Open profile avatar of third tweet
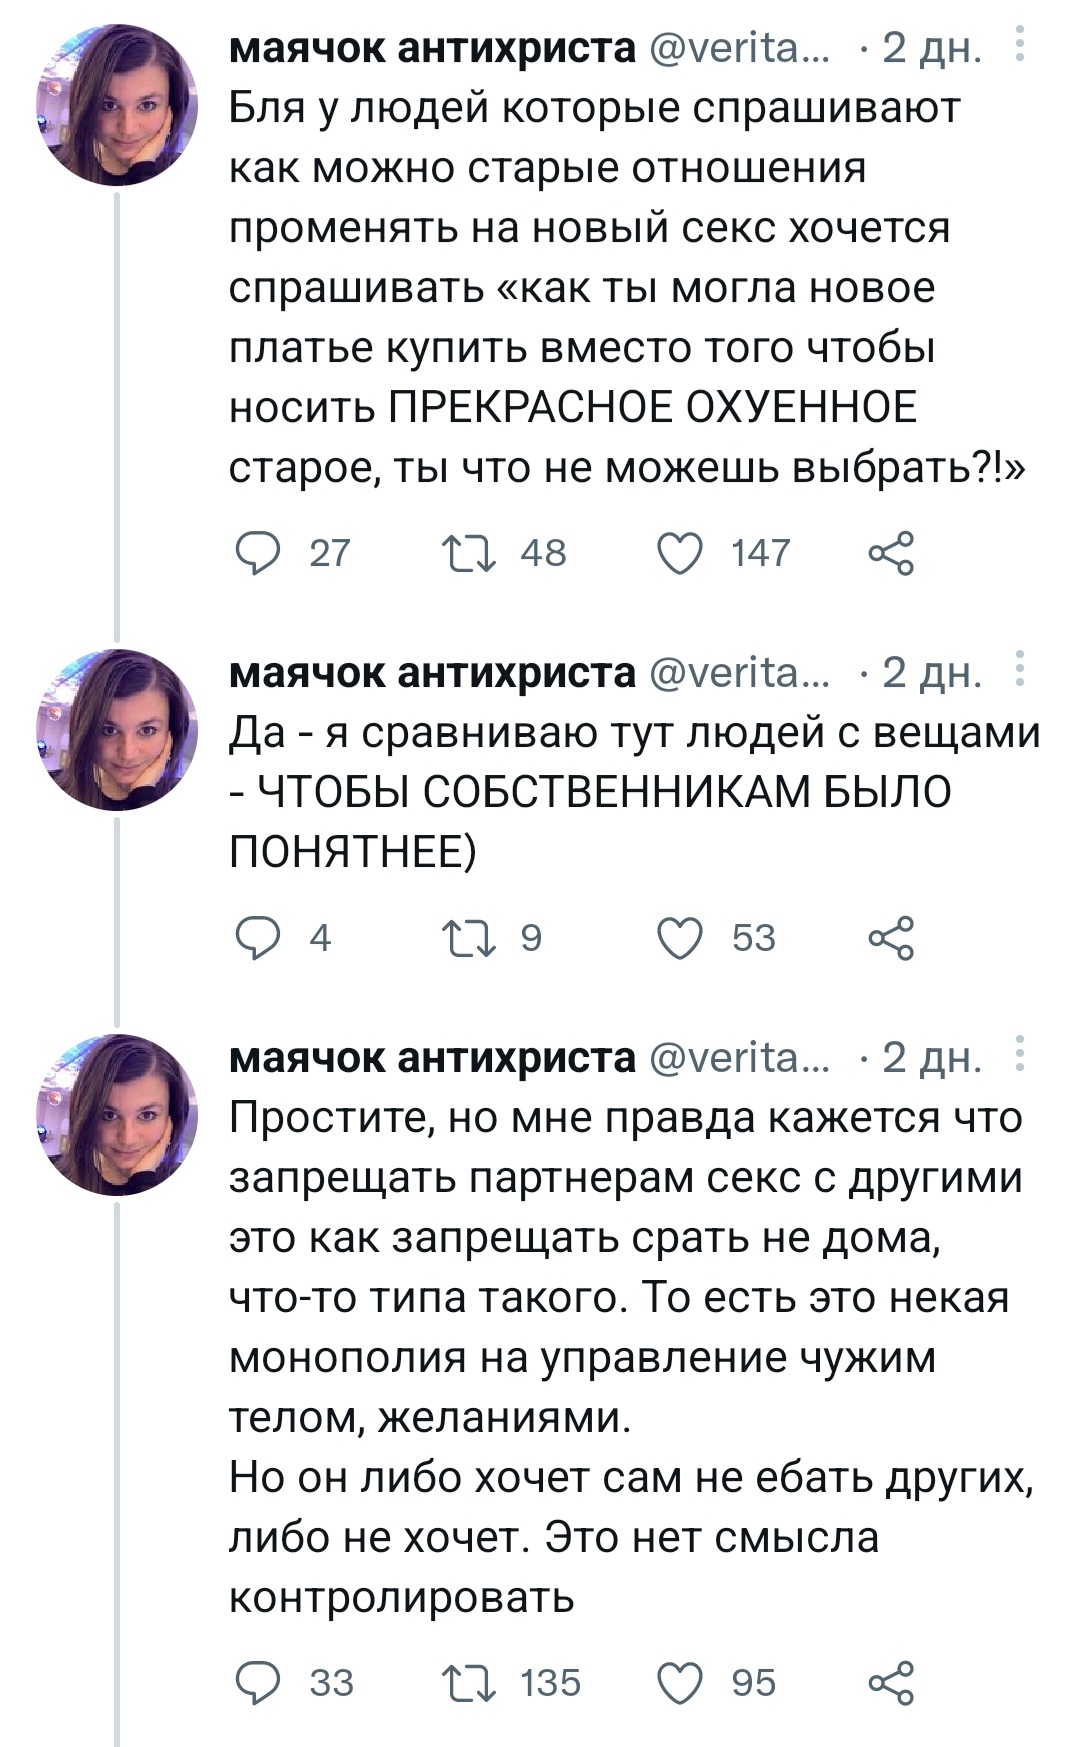This screenshot has width=1080, height=1747. coord(117,1115)
